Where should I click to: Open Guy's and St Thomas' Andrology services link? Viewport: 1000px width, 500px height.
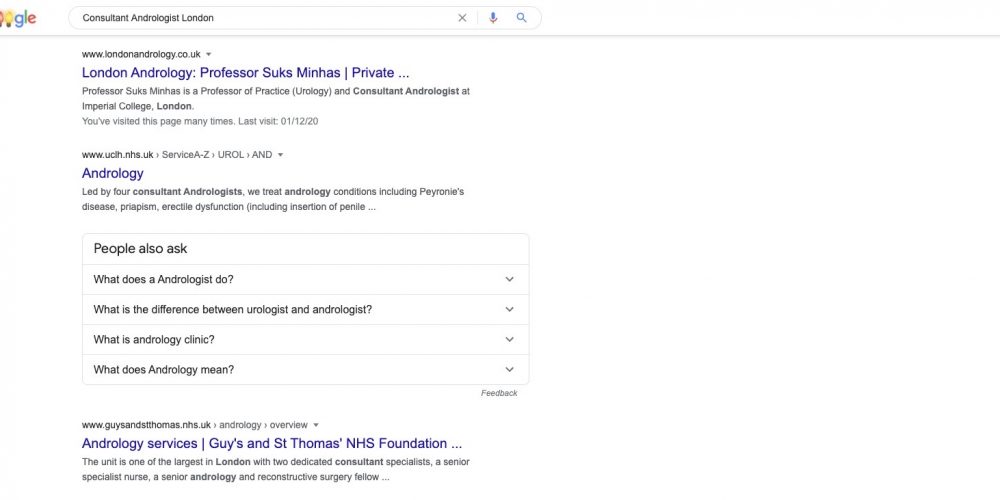[272, 443]
